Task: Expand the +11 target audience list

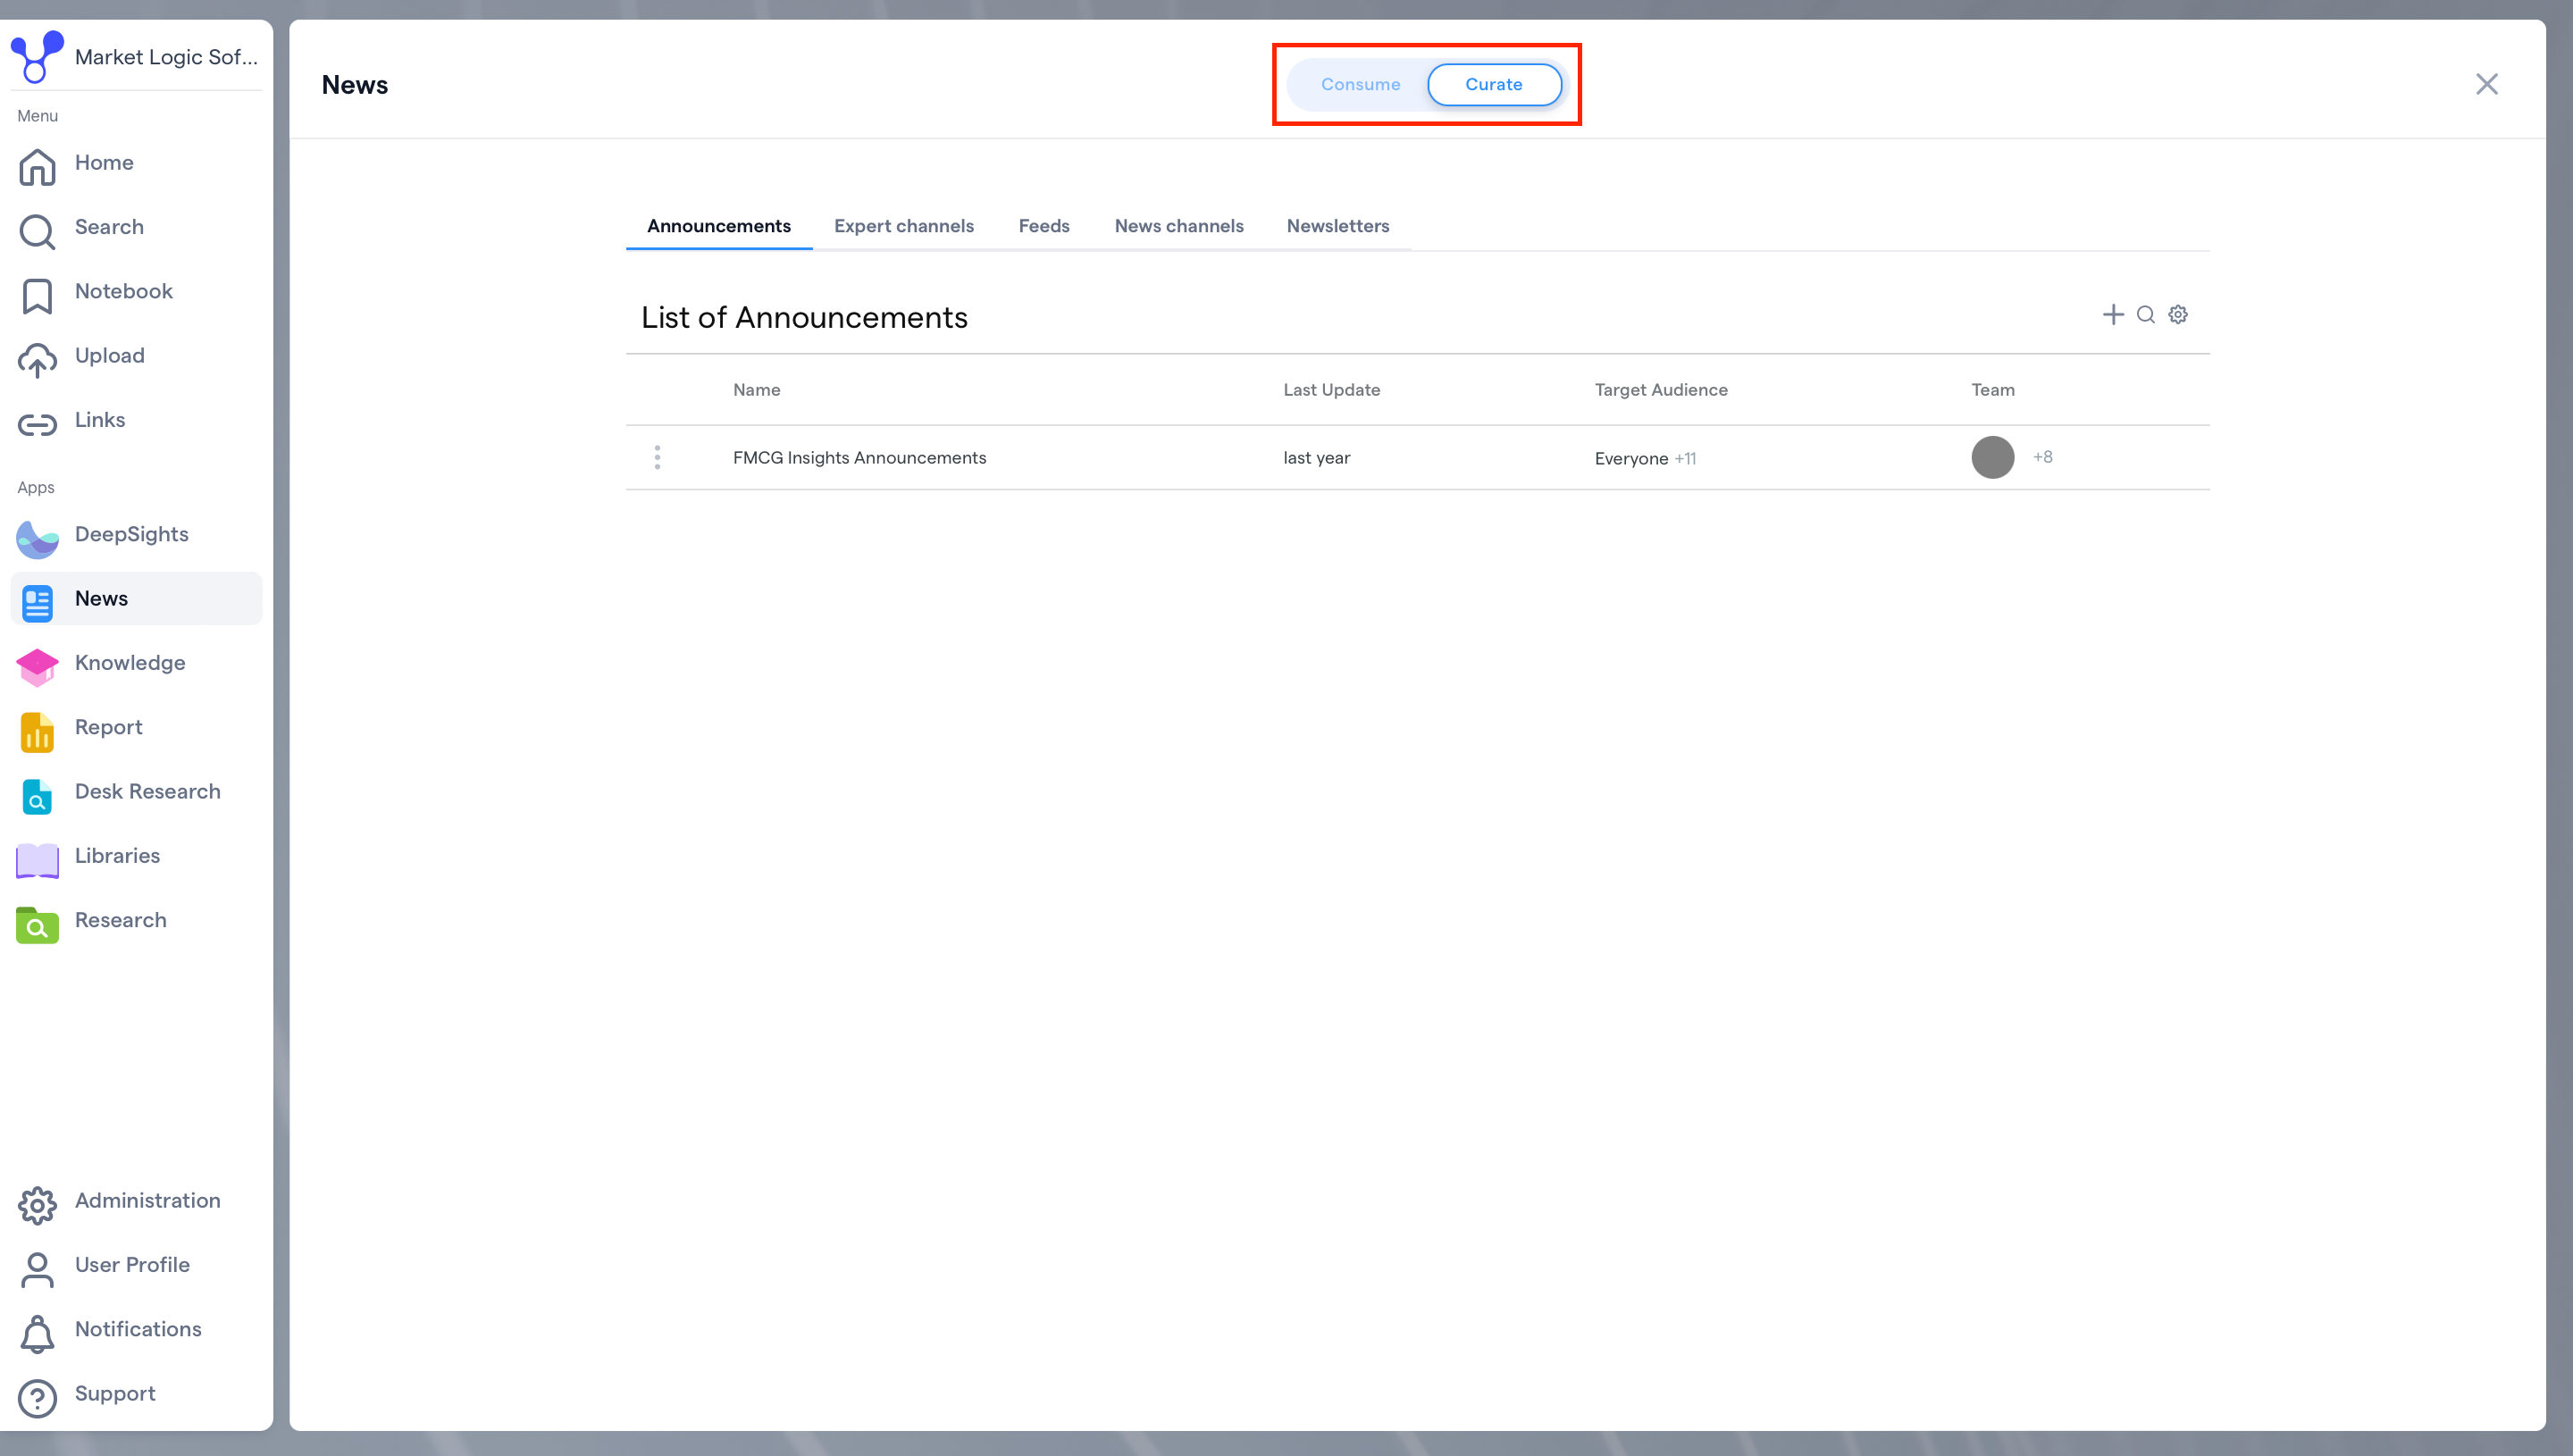Action: click(1685, 459)
